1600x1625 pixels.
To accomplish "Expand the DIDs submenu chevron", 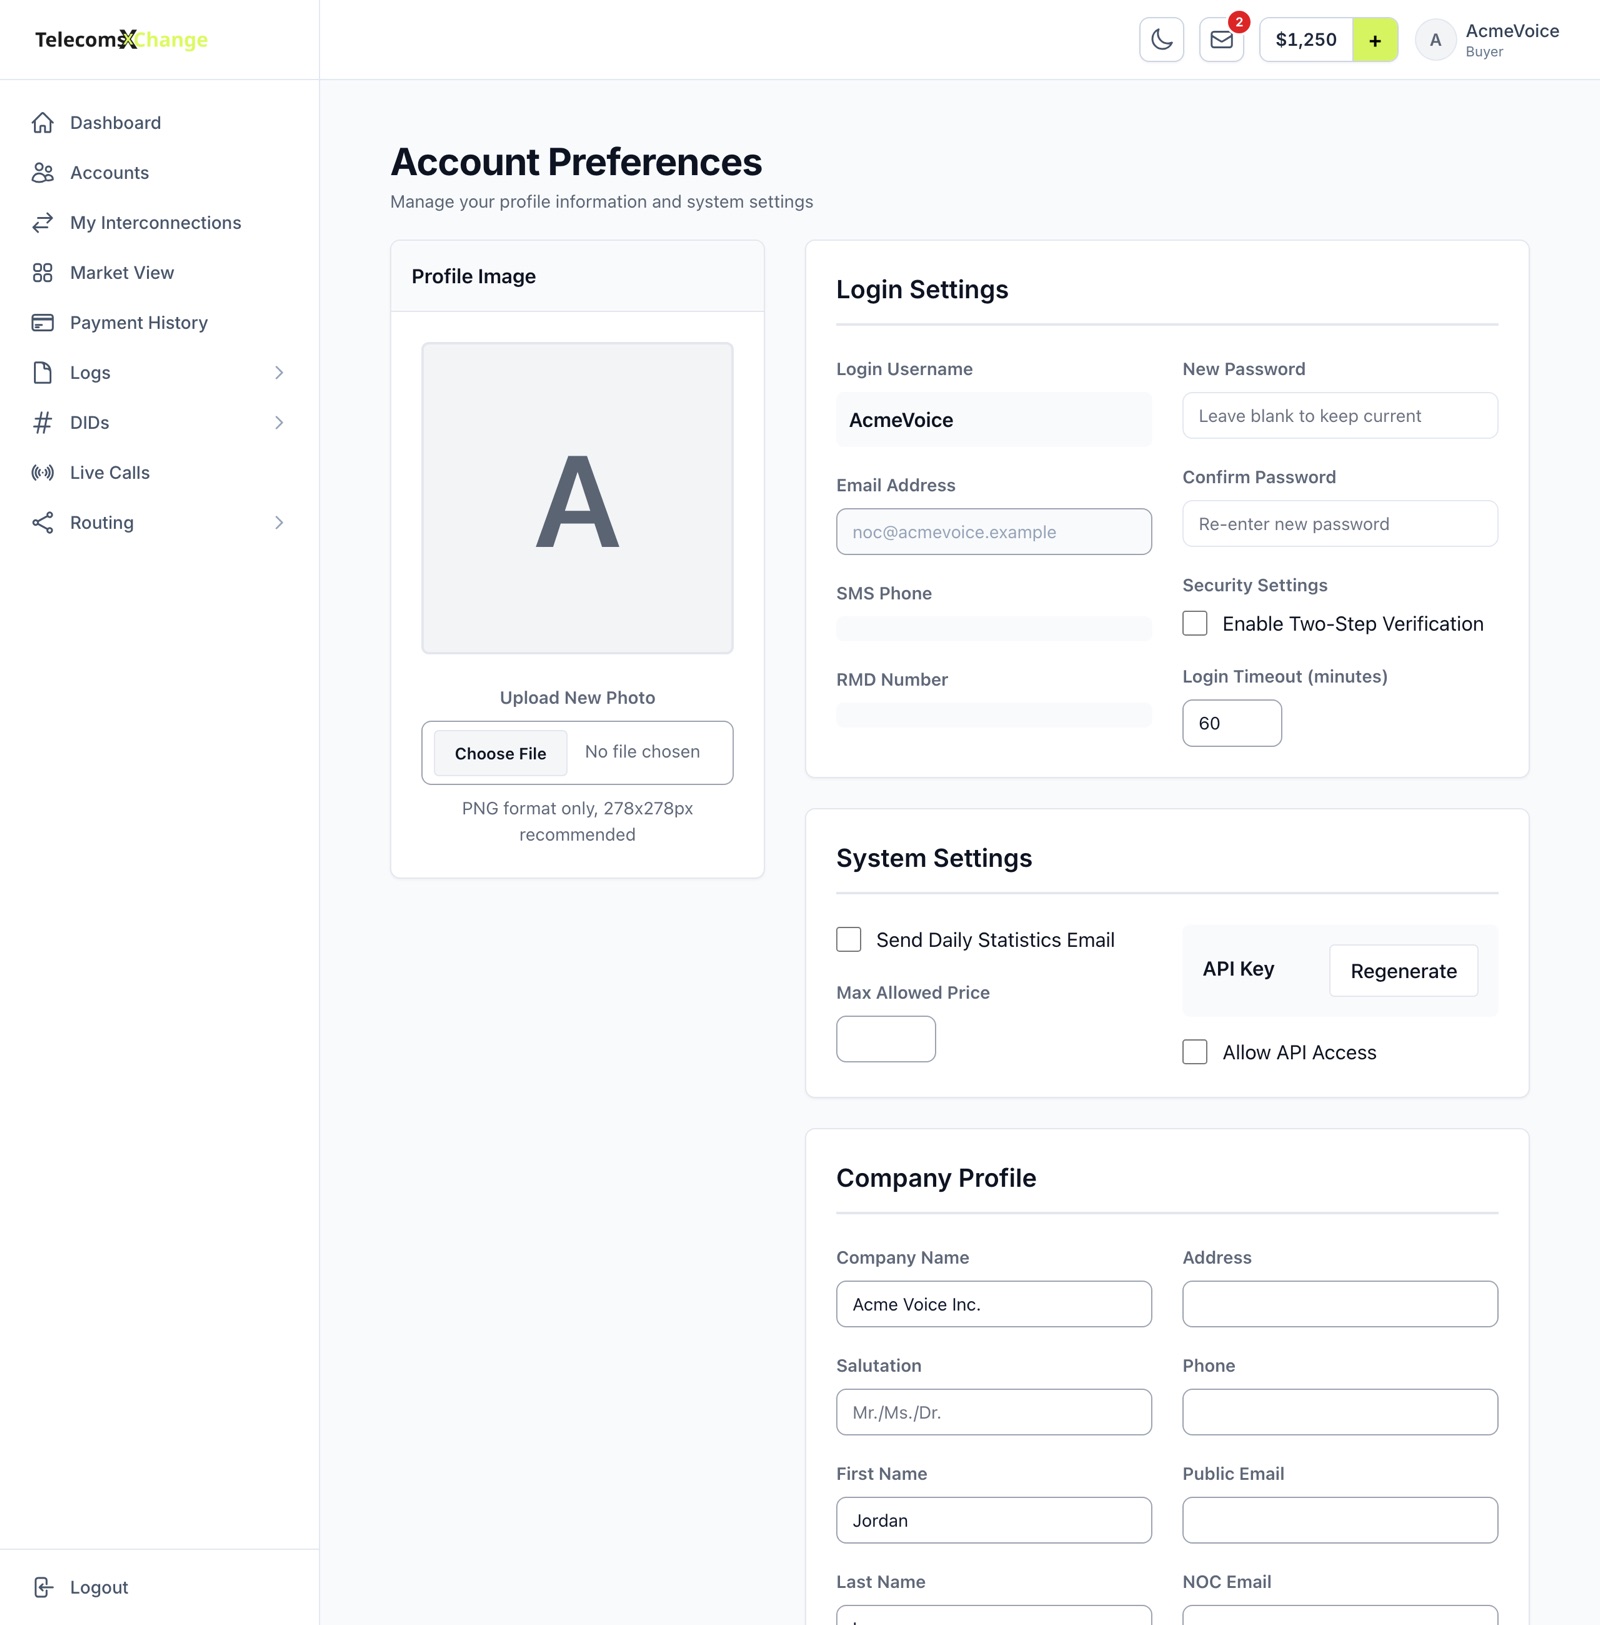I will tap(279, 423).
